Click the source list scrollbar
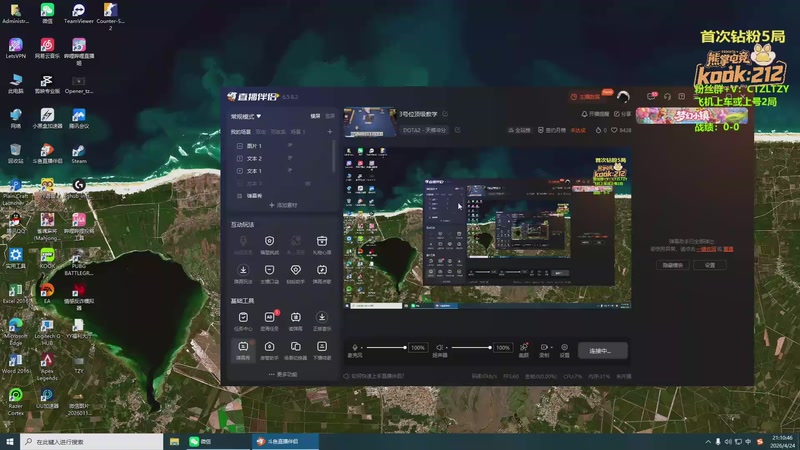 (334, 156)
